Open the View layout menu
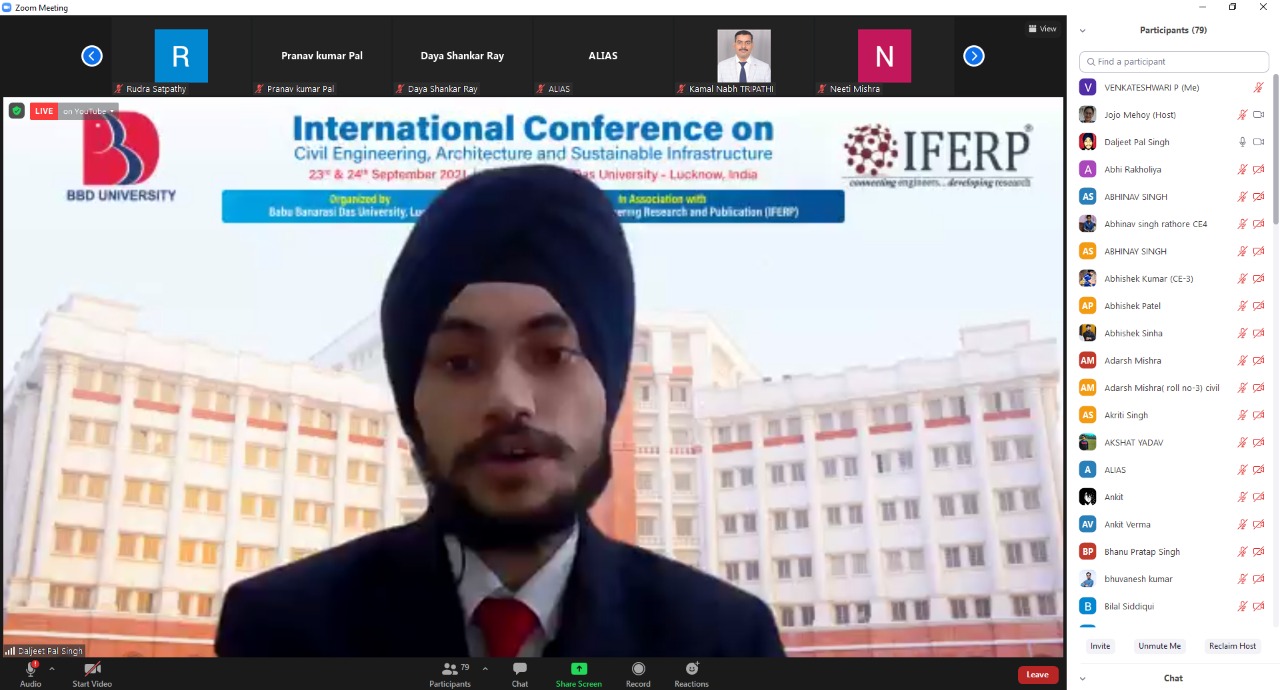 (1042, 29)
